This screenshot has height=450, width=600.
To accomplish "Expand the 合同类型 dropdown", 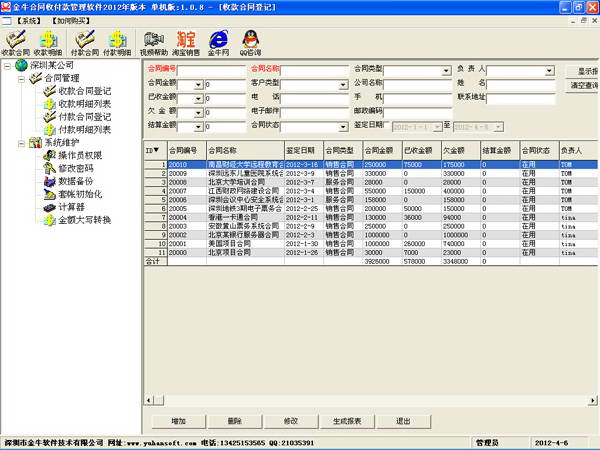I will pos(446,71).
